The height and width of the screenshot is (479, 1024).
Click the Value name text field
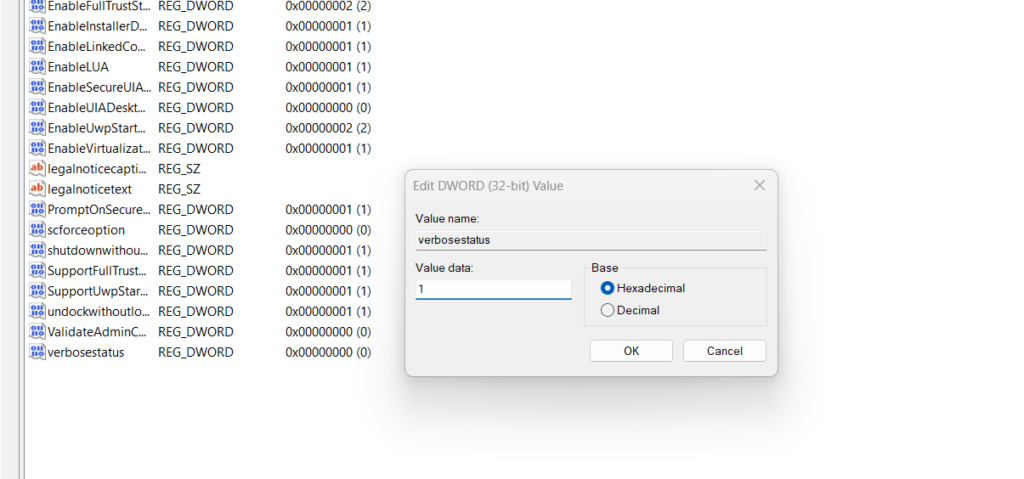590,240
